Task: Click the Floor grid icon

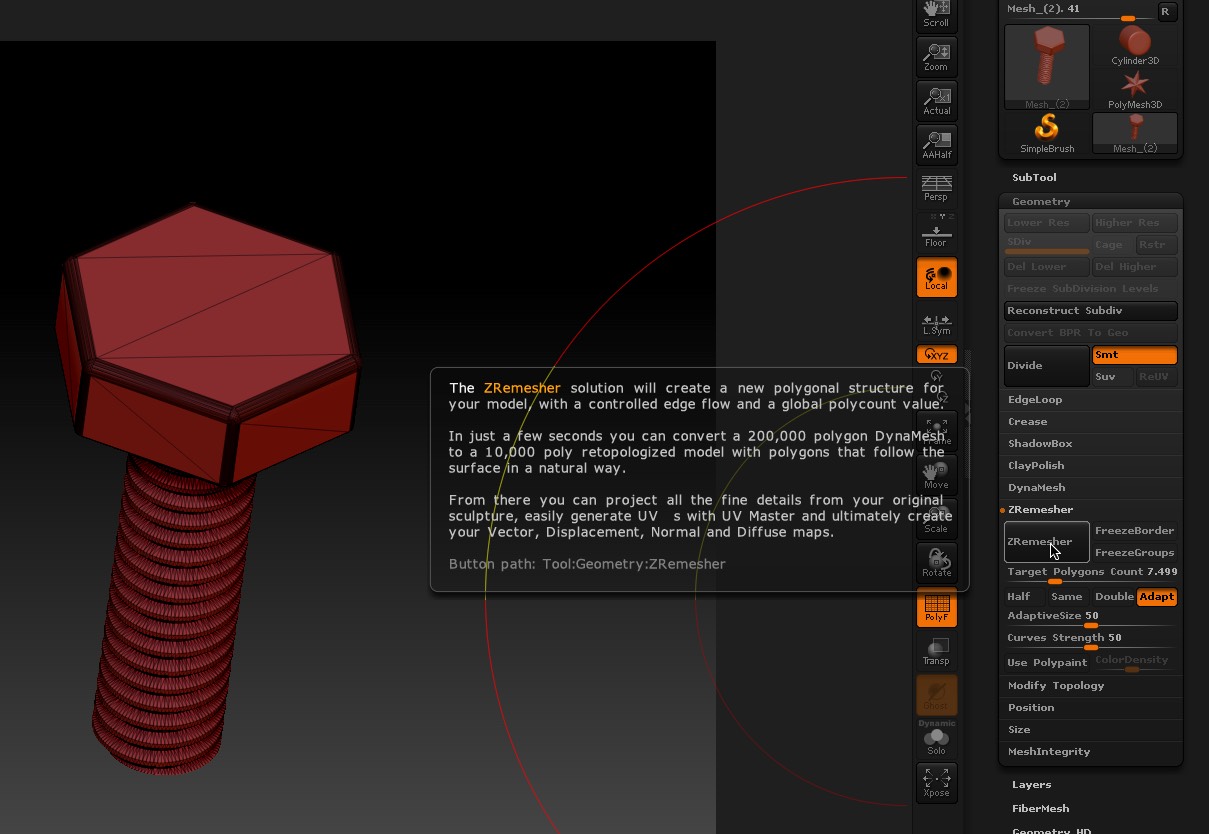Action: click(x=936, y=234)
